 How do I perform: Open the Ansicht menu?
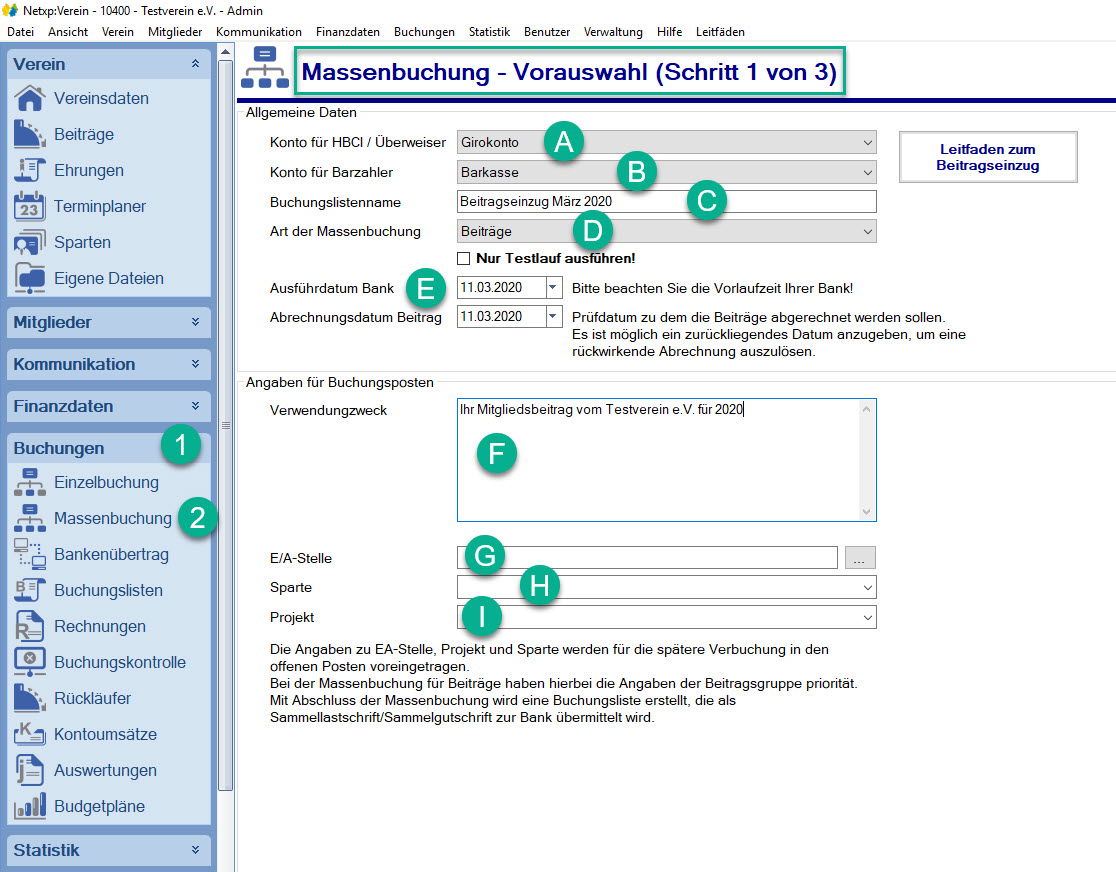[x=68, y=32]
